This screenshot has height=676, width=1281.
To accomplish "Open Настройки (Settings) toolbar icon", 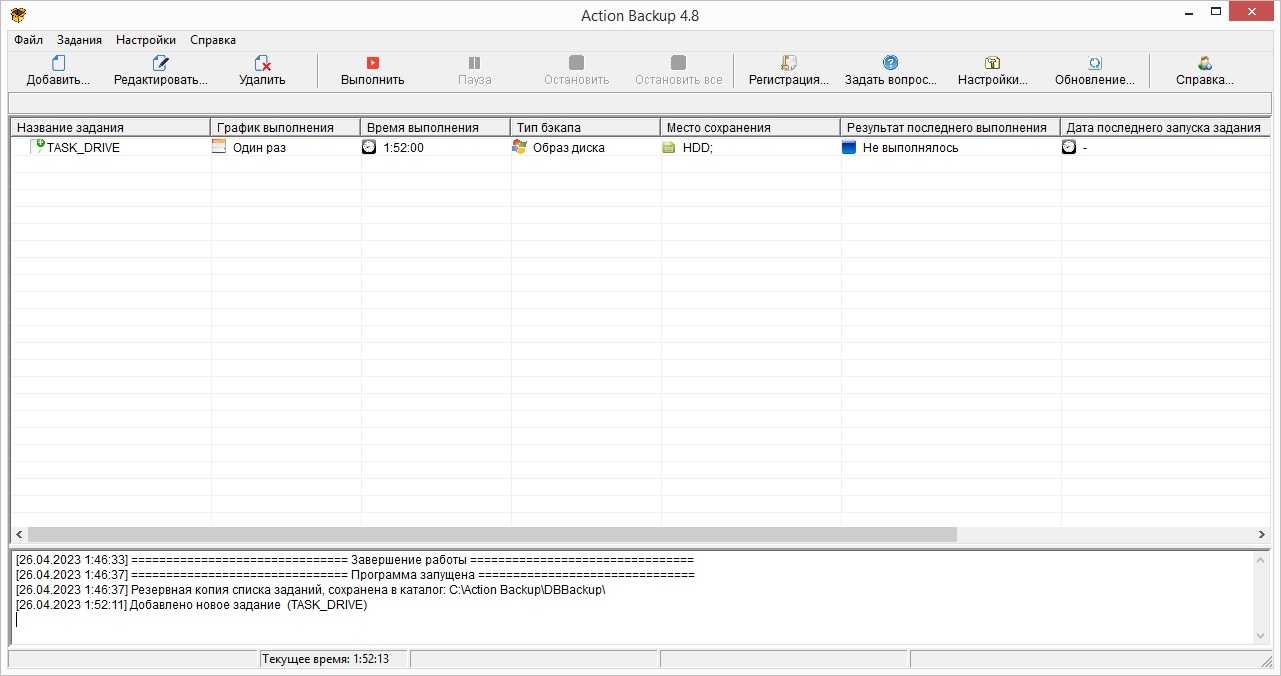I will (992, 64).
